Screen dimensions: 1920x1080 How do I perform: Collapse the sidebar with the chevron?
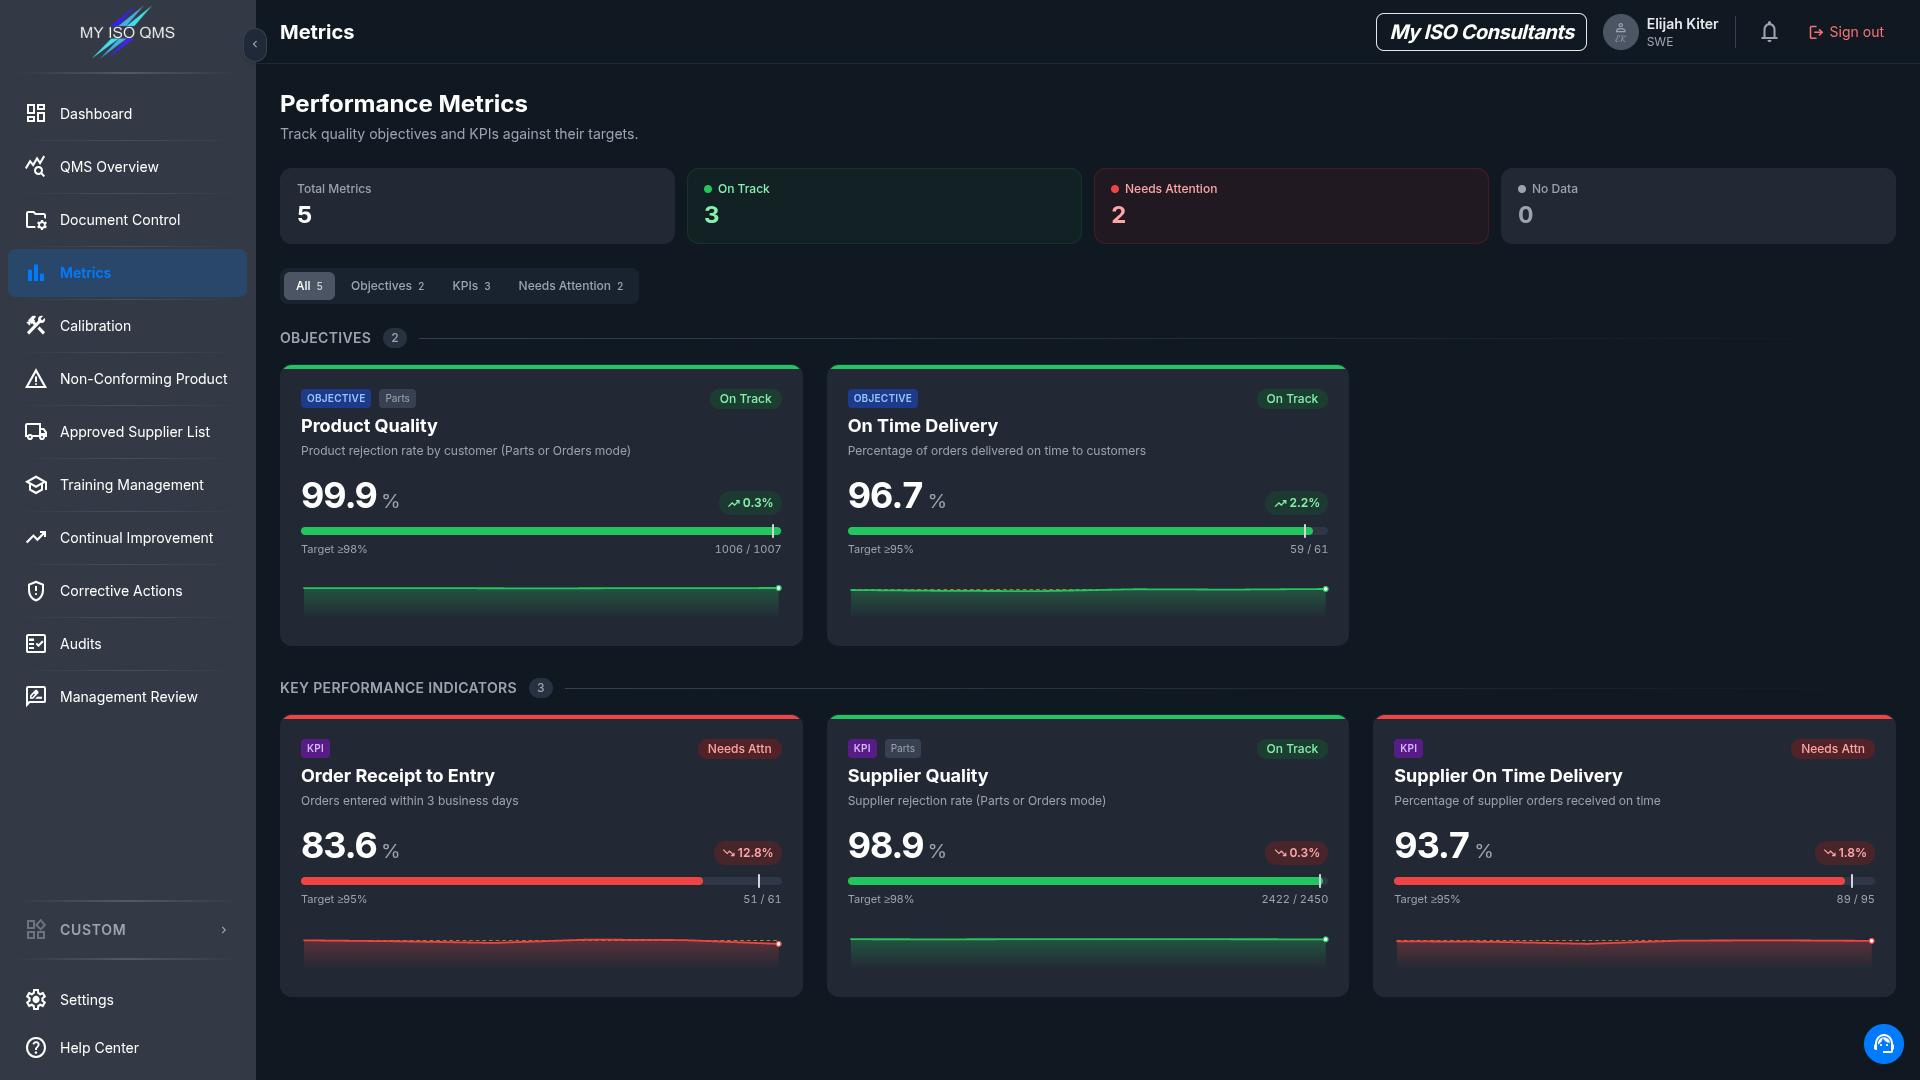coord(255,44)
